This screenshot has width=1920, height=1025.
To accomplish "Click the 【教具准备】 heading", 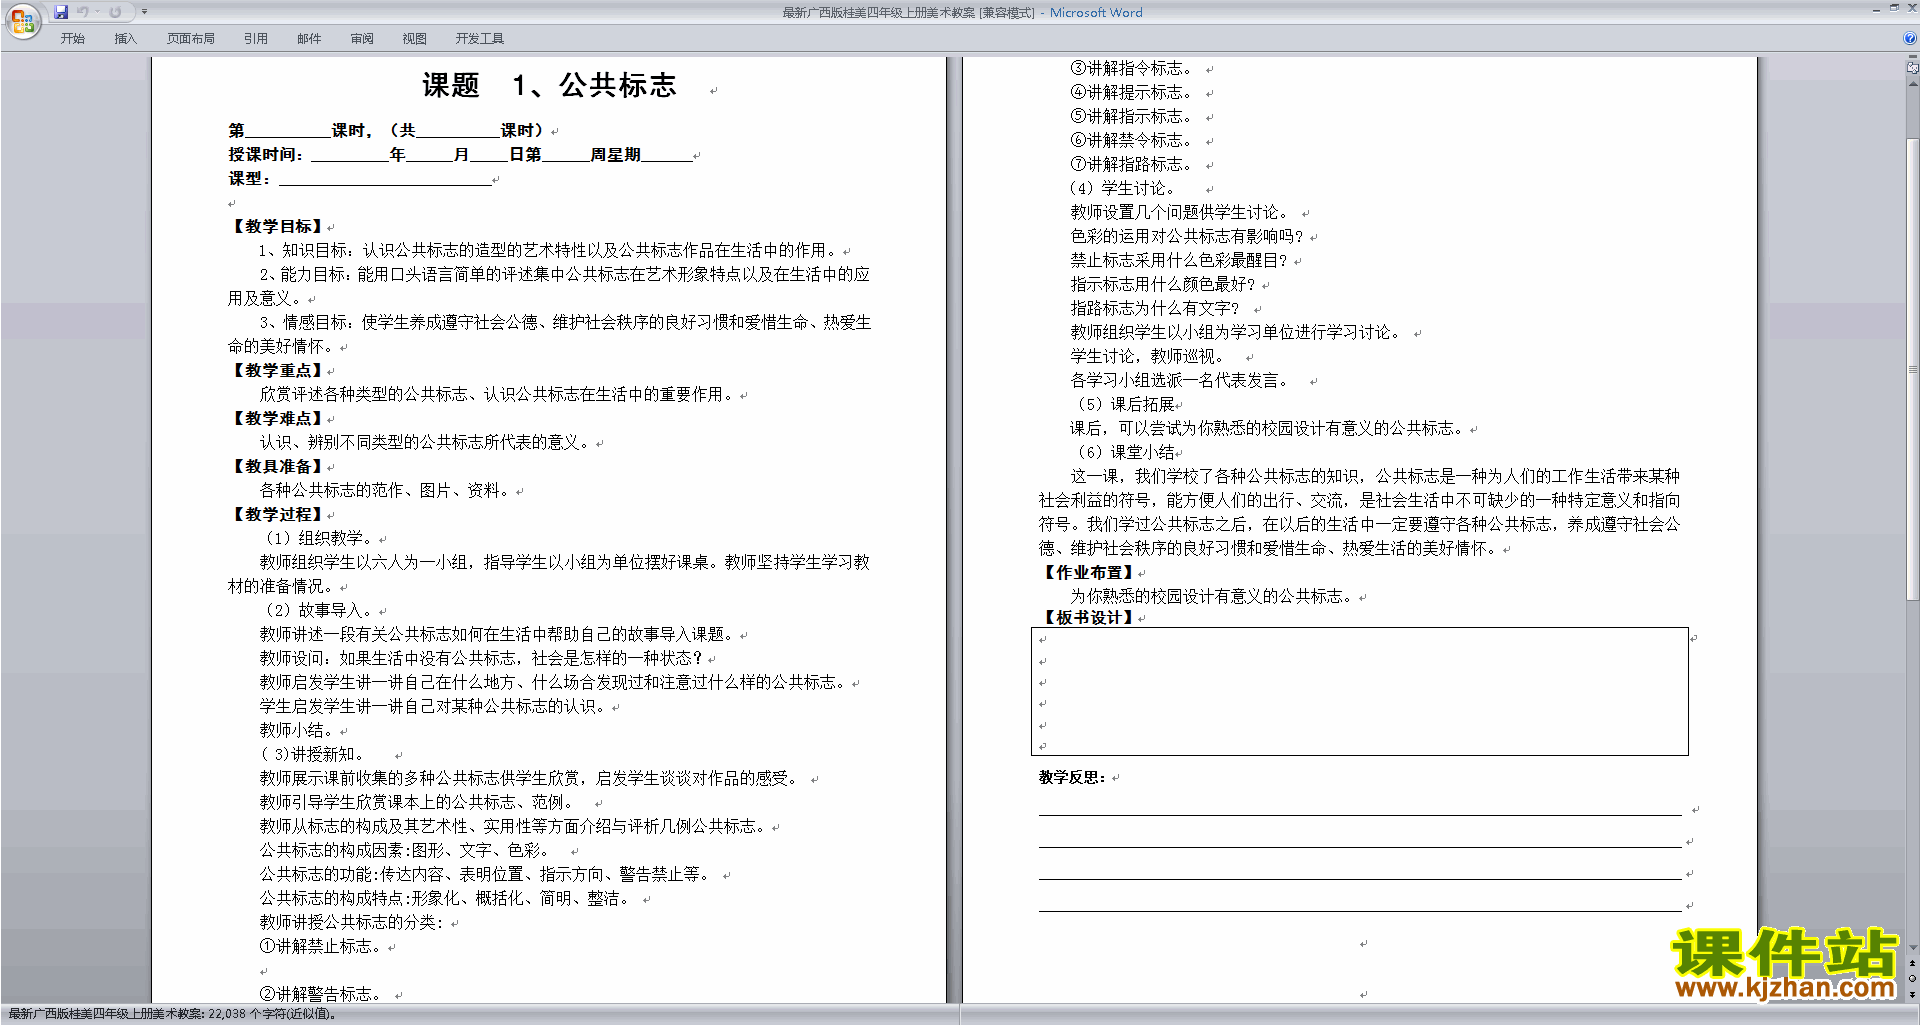I will click(x=277, y=467).
